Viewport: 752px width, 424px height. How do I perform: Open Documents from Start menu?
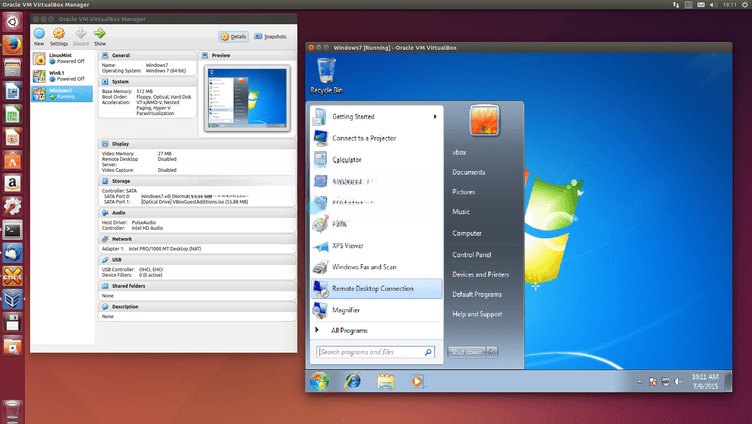(x=469, y=172)
